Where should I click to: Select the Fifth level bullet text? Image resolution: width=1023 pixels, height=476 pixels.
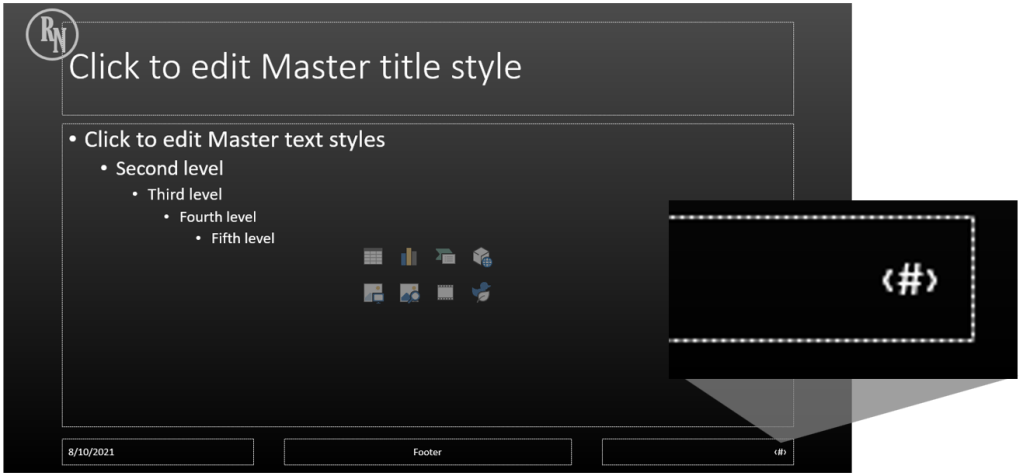[242, 239]
